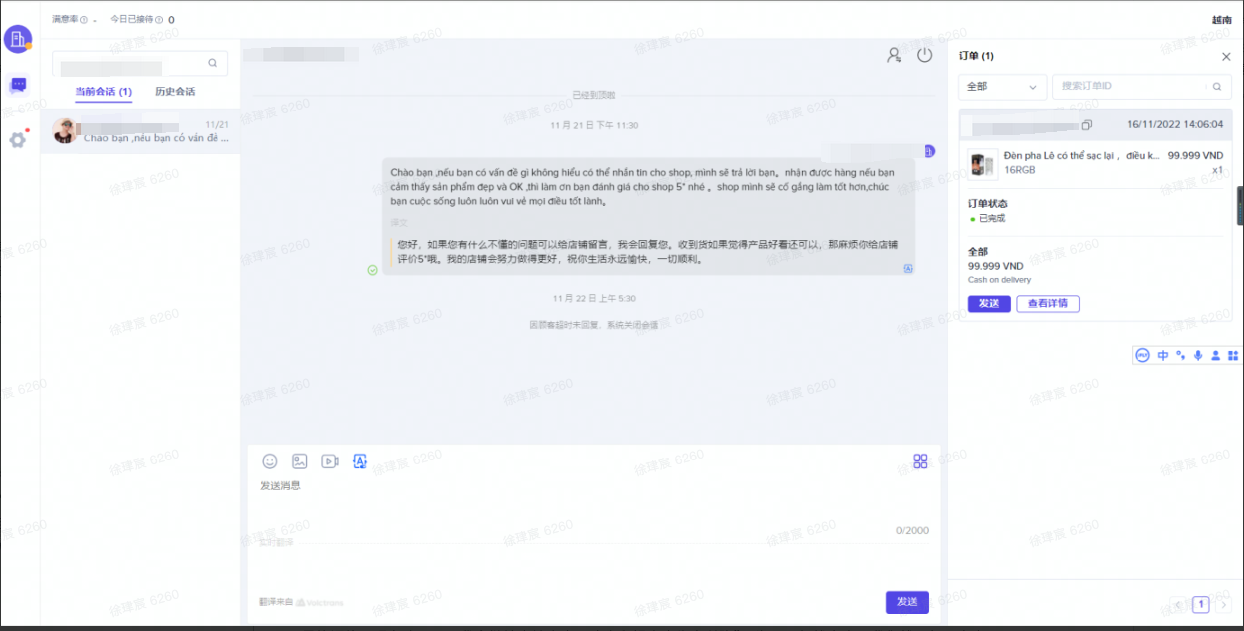Click the image upload icon

click(299, 461)
